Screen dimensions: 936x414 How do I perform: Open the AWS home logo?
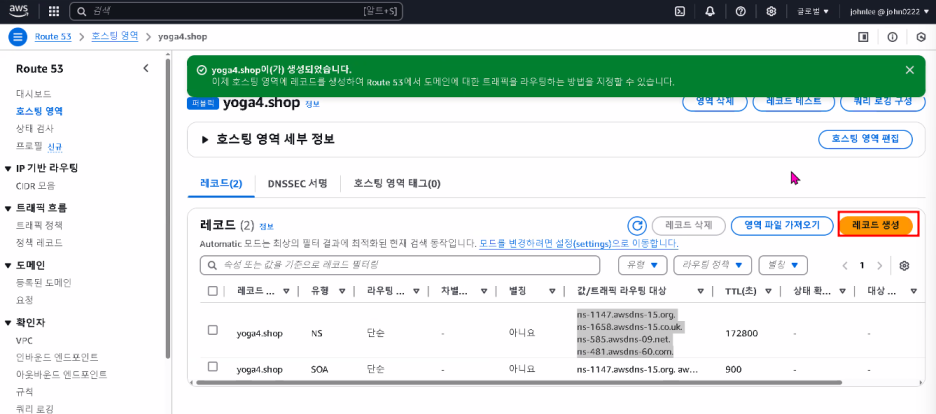click(19, 11)
